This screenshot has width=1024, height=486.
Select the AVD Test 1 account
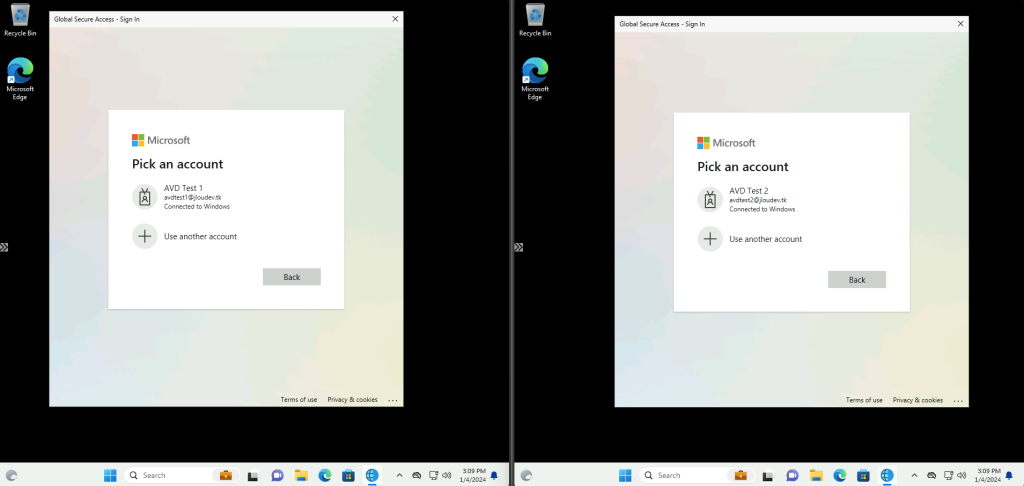[226, 197]
